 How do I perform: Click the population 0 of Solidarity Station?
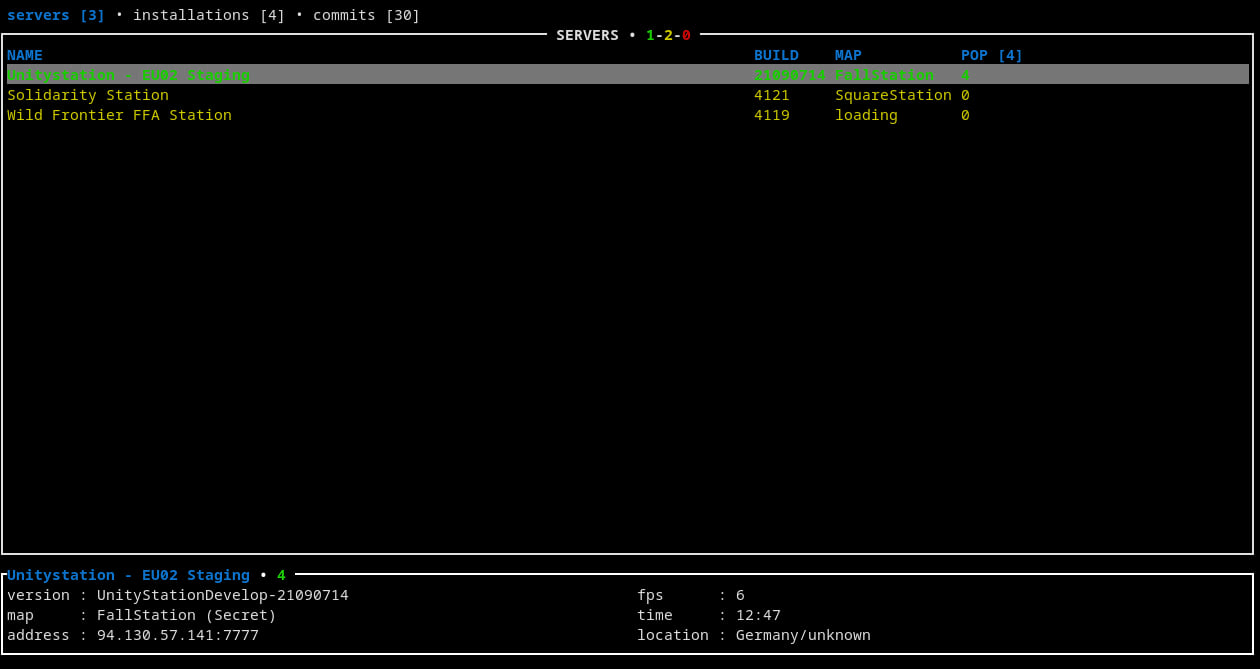click(965, 95)
